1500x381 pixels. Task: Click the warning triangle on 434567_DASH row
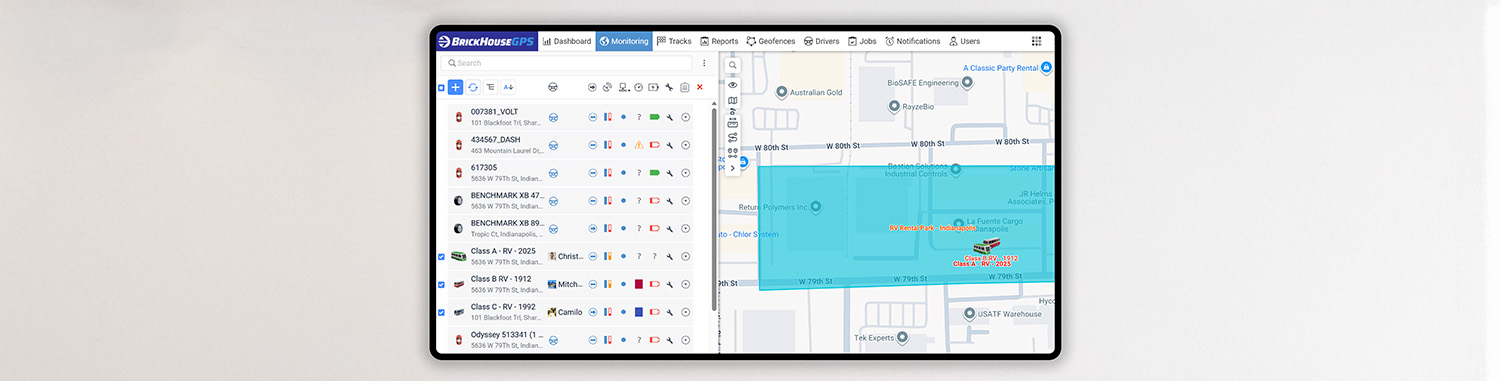639,145
